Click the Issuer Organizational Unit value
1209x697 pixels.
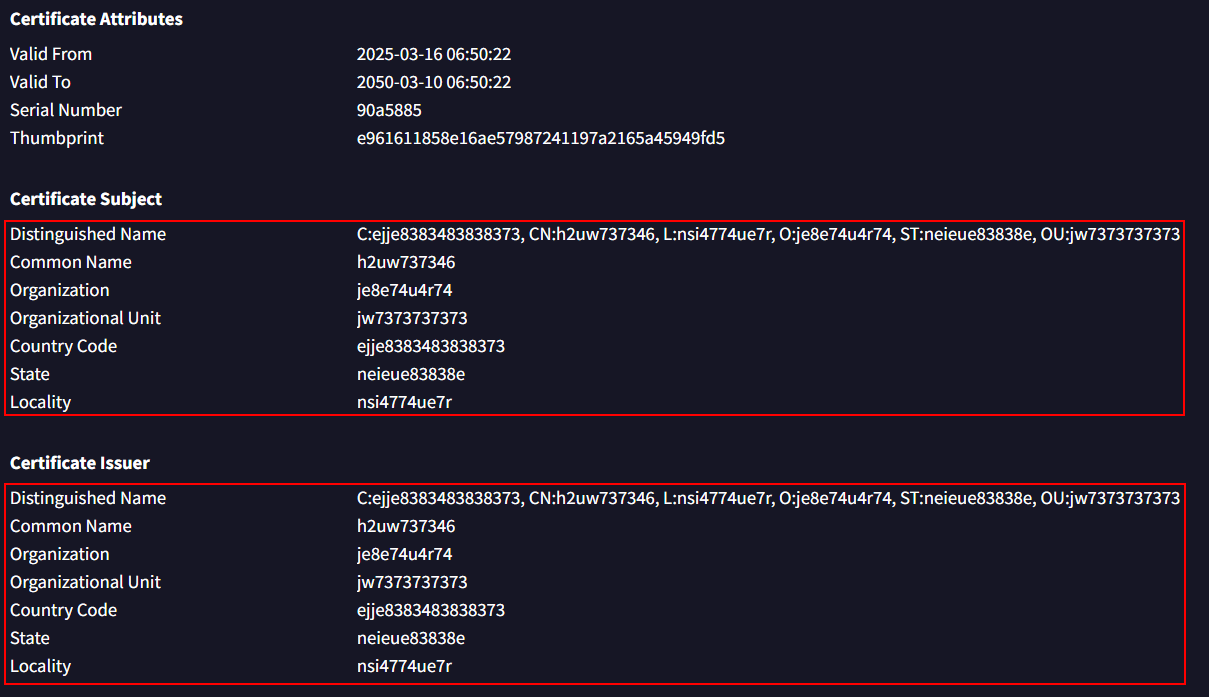tap(412, 582)
